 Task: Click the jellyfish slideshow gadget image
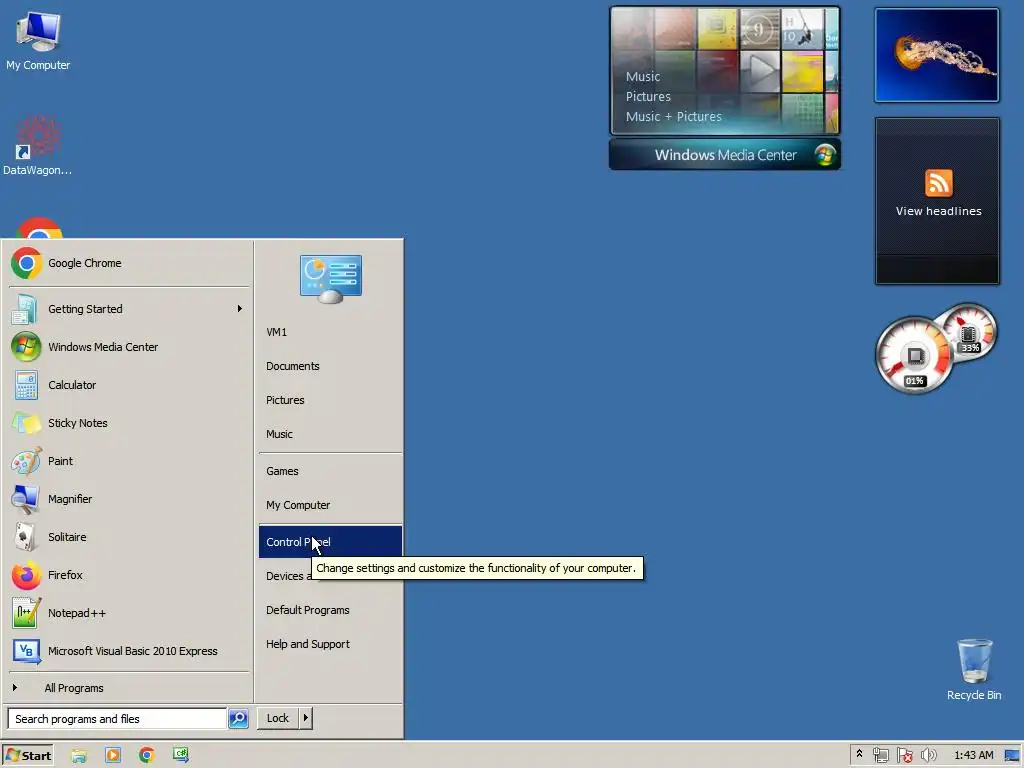click(937, 56)
